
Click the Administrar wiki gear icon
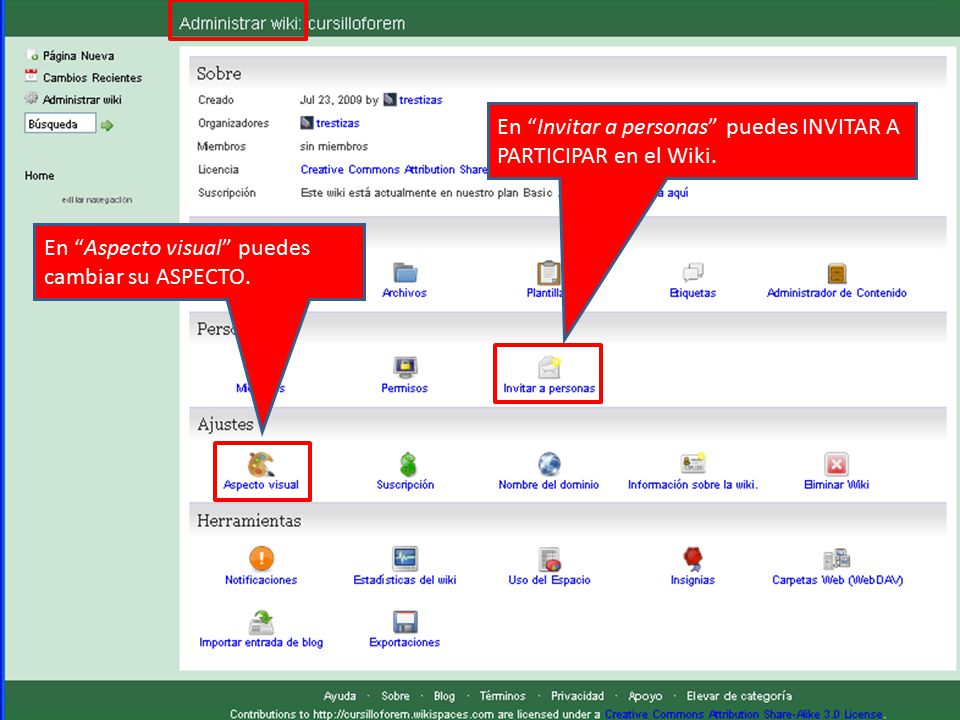click(x=31, y=98)
